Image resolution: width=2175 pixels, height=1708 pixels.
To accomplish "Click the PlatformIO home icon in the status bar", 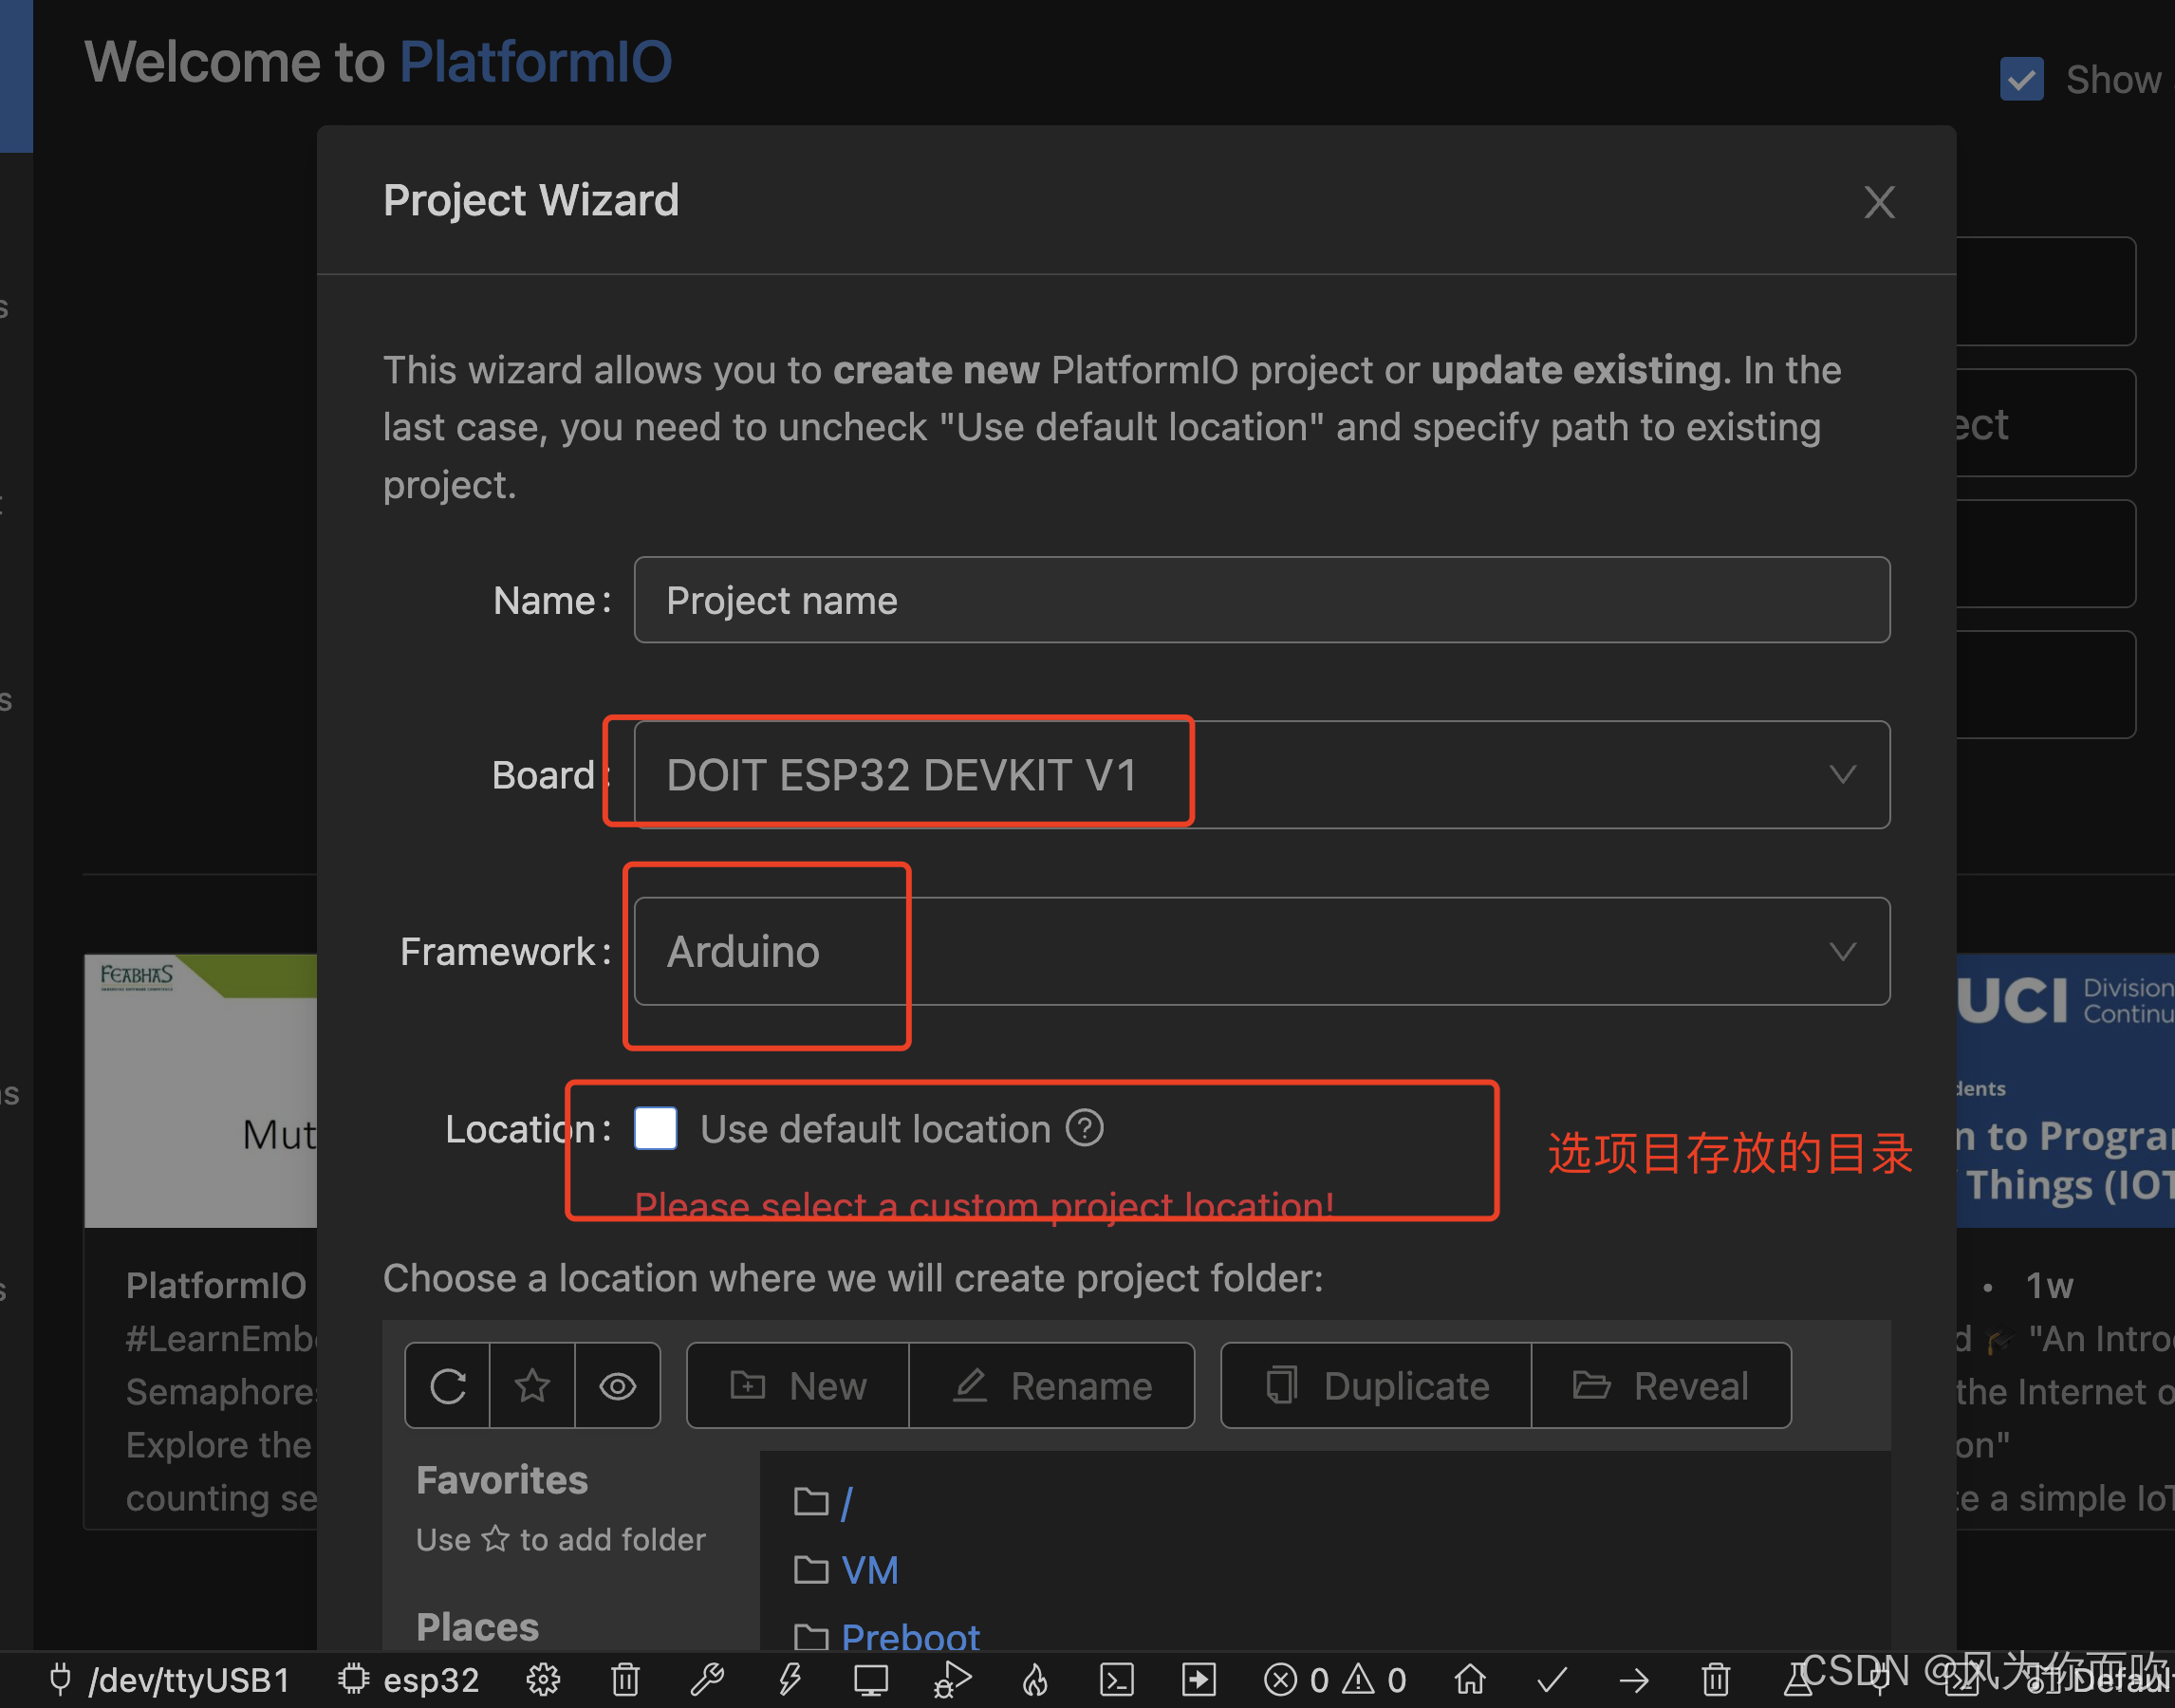I will pos(1469,1679).
